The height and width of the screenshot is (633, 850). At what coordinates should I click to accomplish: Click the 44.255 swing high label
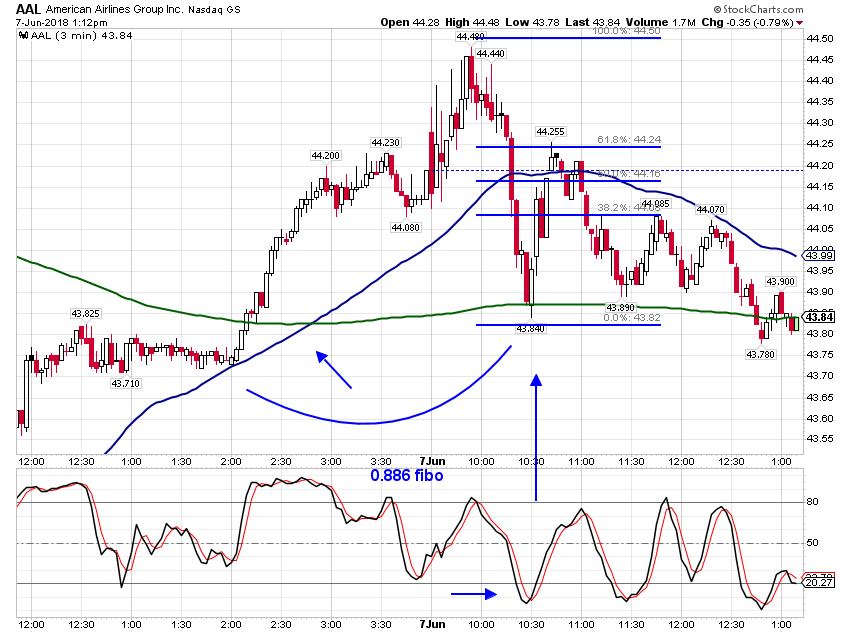click(x=550, y=132)
